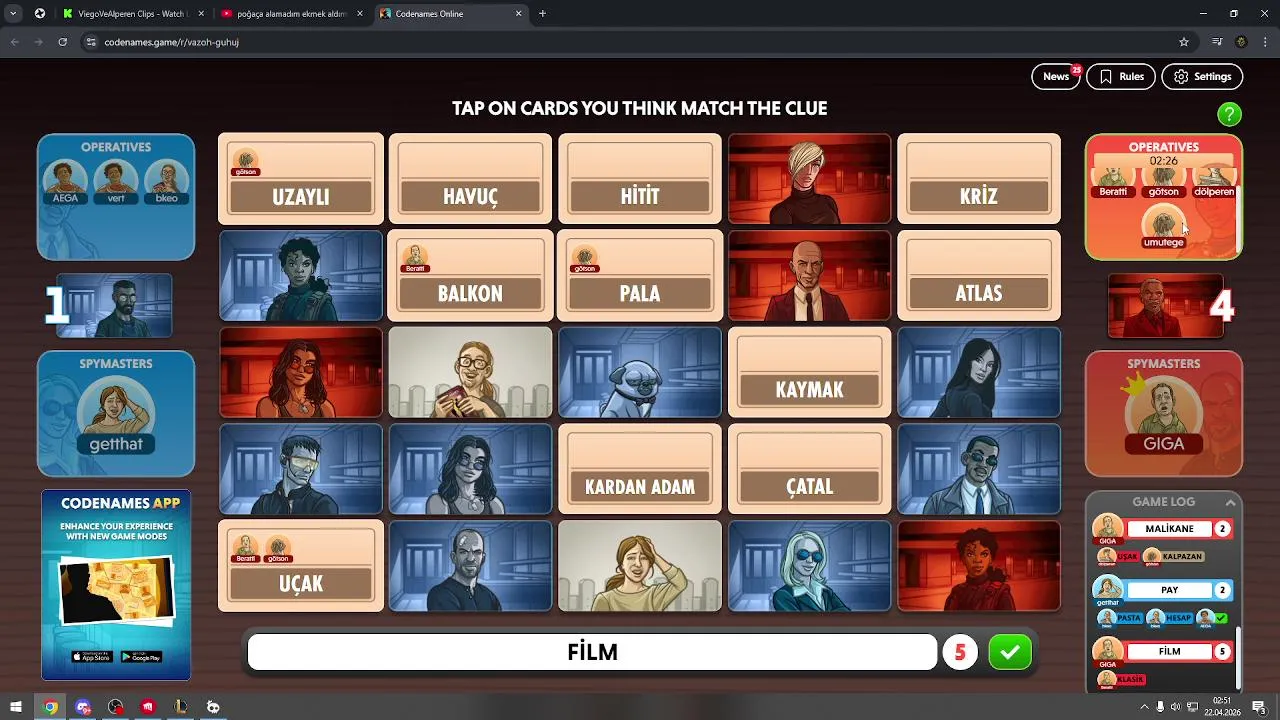The height and width of the screenshot is (720, 1280).
Task: Switch to ViegoVeAlperen Clips browser tab
Action: (131, 14)
